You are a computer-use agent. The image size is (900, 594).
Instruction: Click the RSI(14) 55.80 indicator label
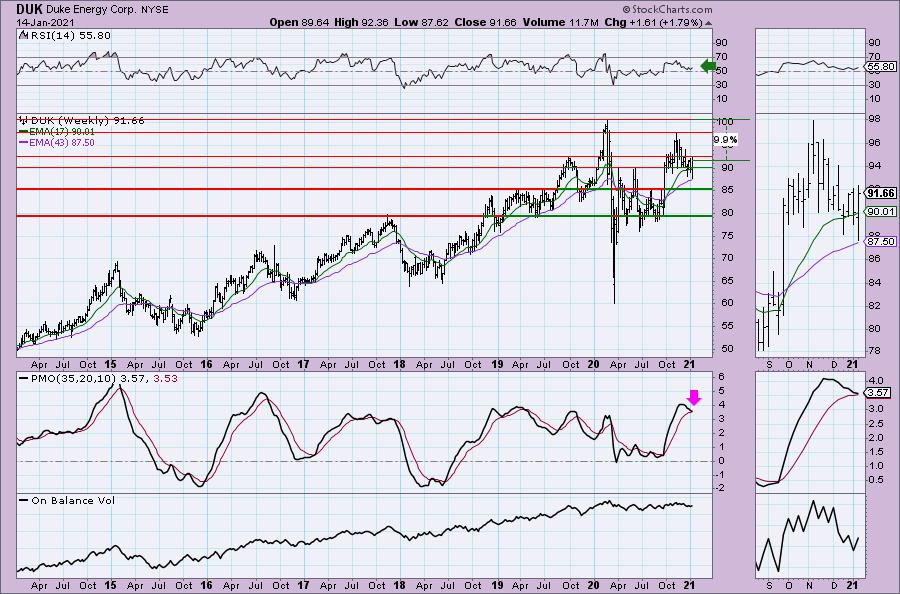pyautogui.click(x=69, y=35)
